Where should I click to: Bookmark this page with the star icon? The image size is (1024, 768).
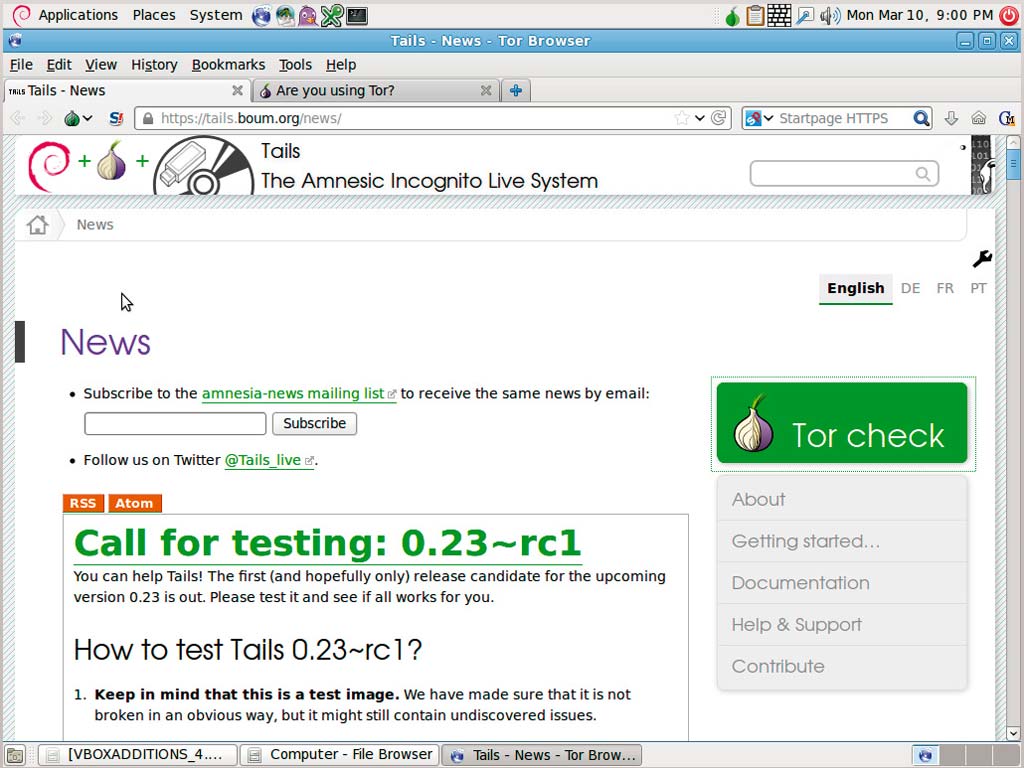(x=682, y=118)
